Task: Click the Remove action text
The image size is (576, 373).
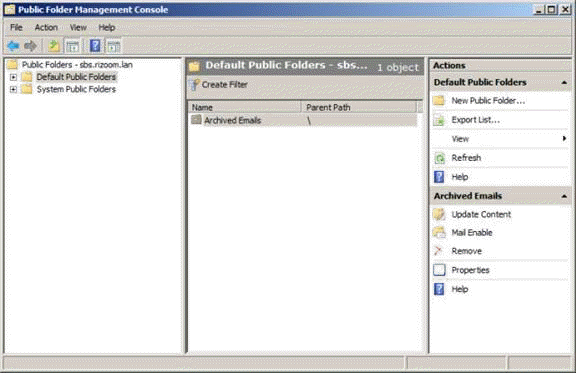Action: [467, 251]
